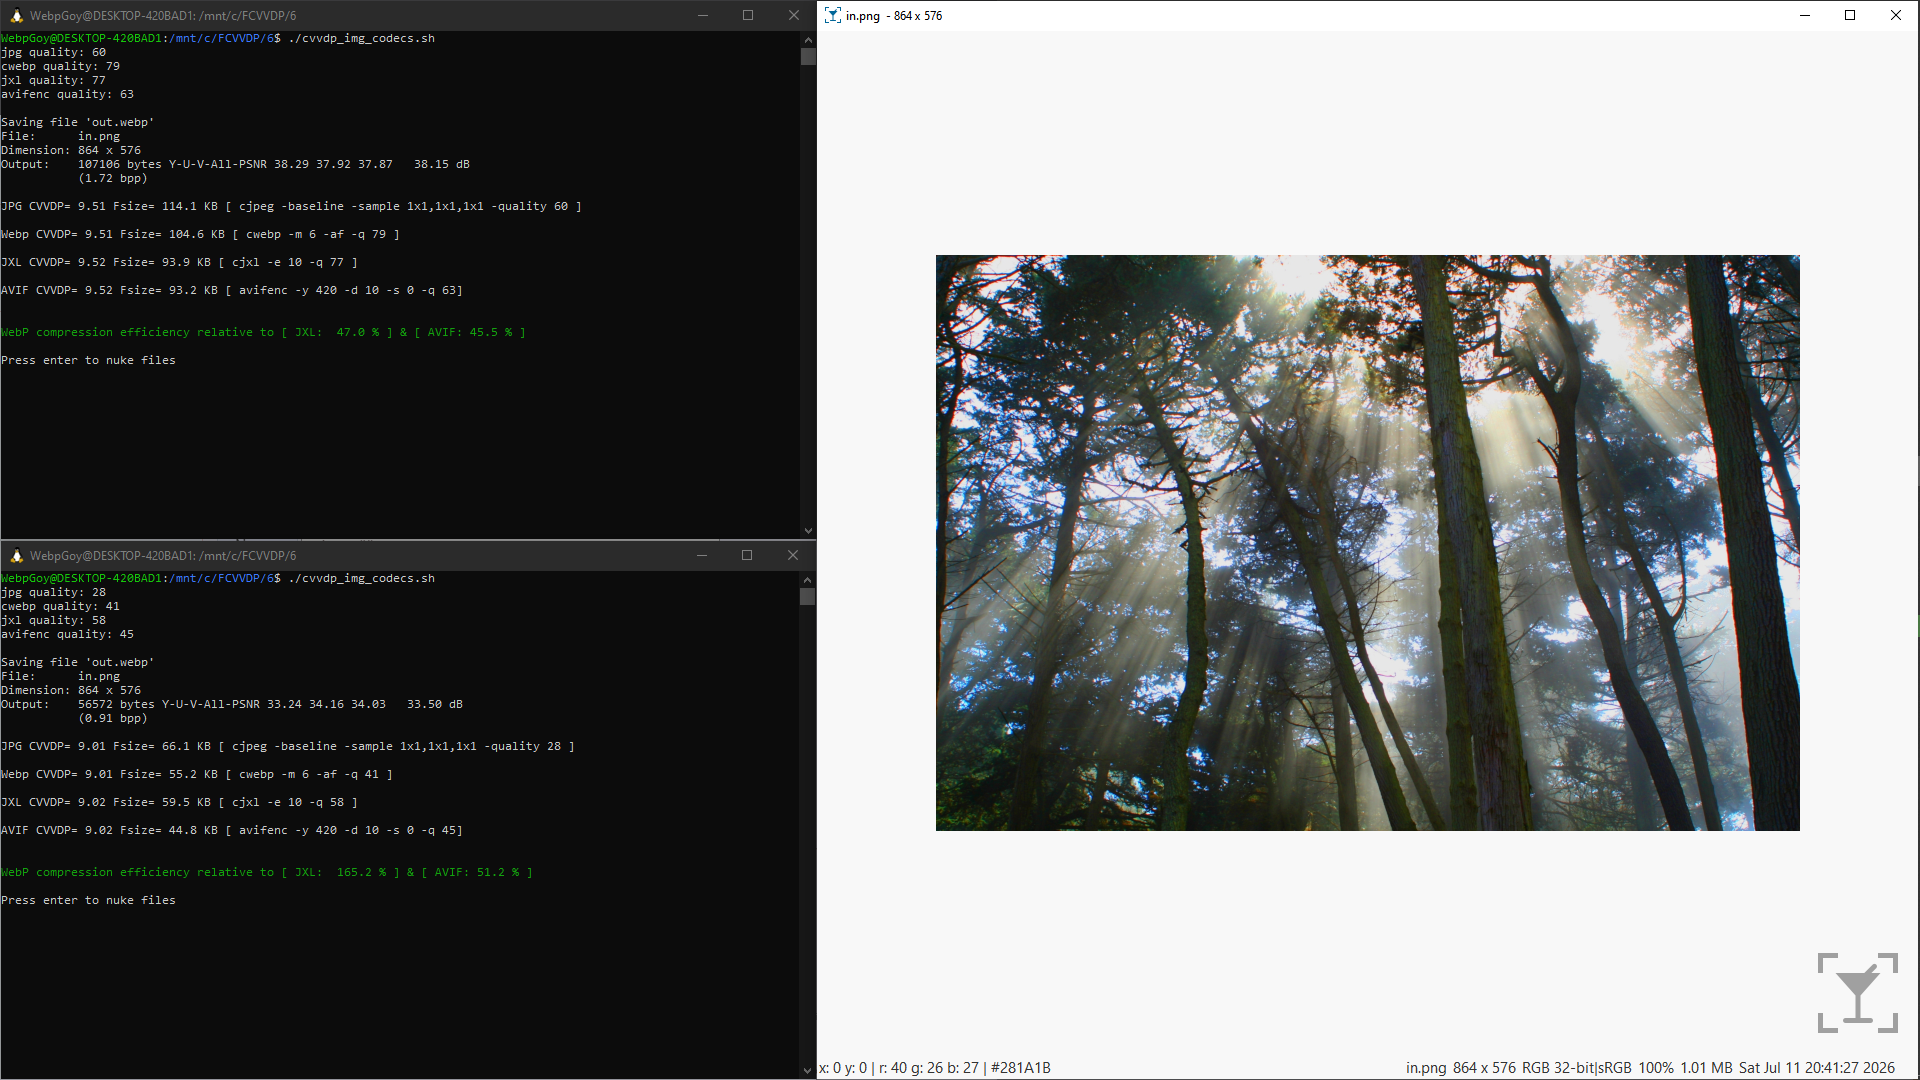Viewport: 1920px width, 1080px height.
Task: Click the #281A1B pixel color readout in status bar
Action: [x=1021, y=1068]
